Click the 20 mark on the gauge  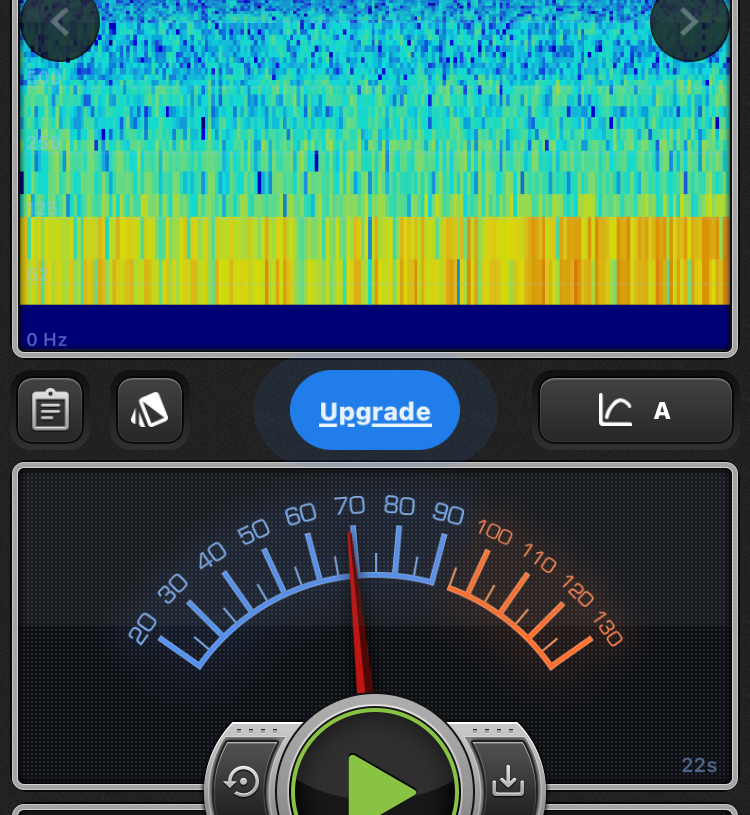click(x=143, y=628)
